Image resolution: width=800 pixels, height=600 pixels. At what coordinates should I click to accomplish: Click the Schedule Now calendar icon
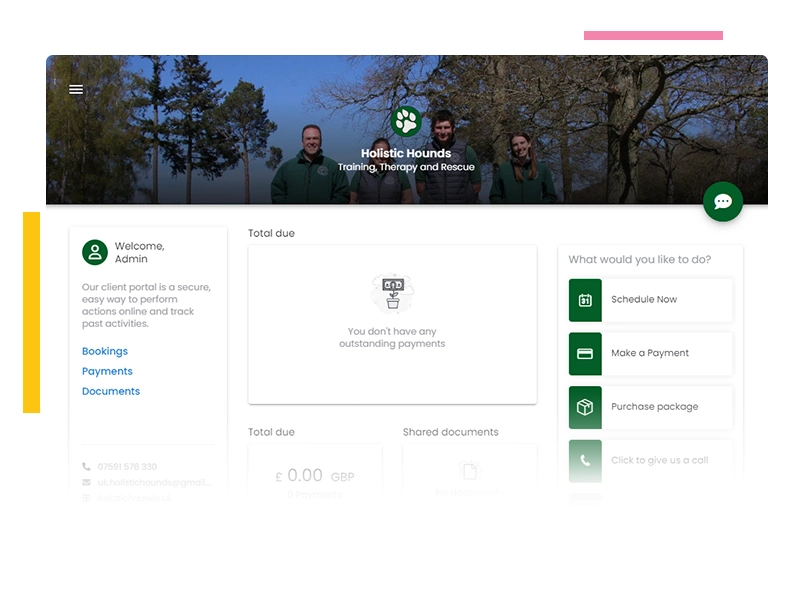[x=585, y=300]
